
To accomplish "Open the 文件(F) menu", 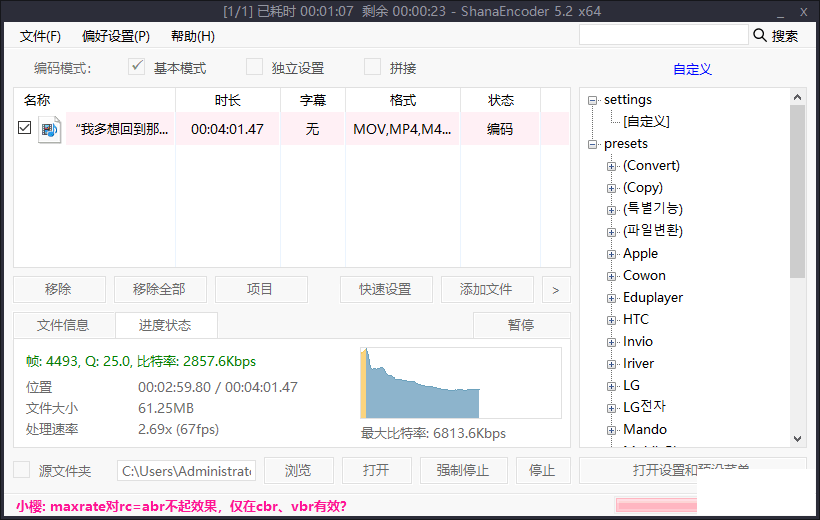I will 40,36.
